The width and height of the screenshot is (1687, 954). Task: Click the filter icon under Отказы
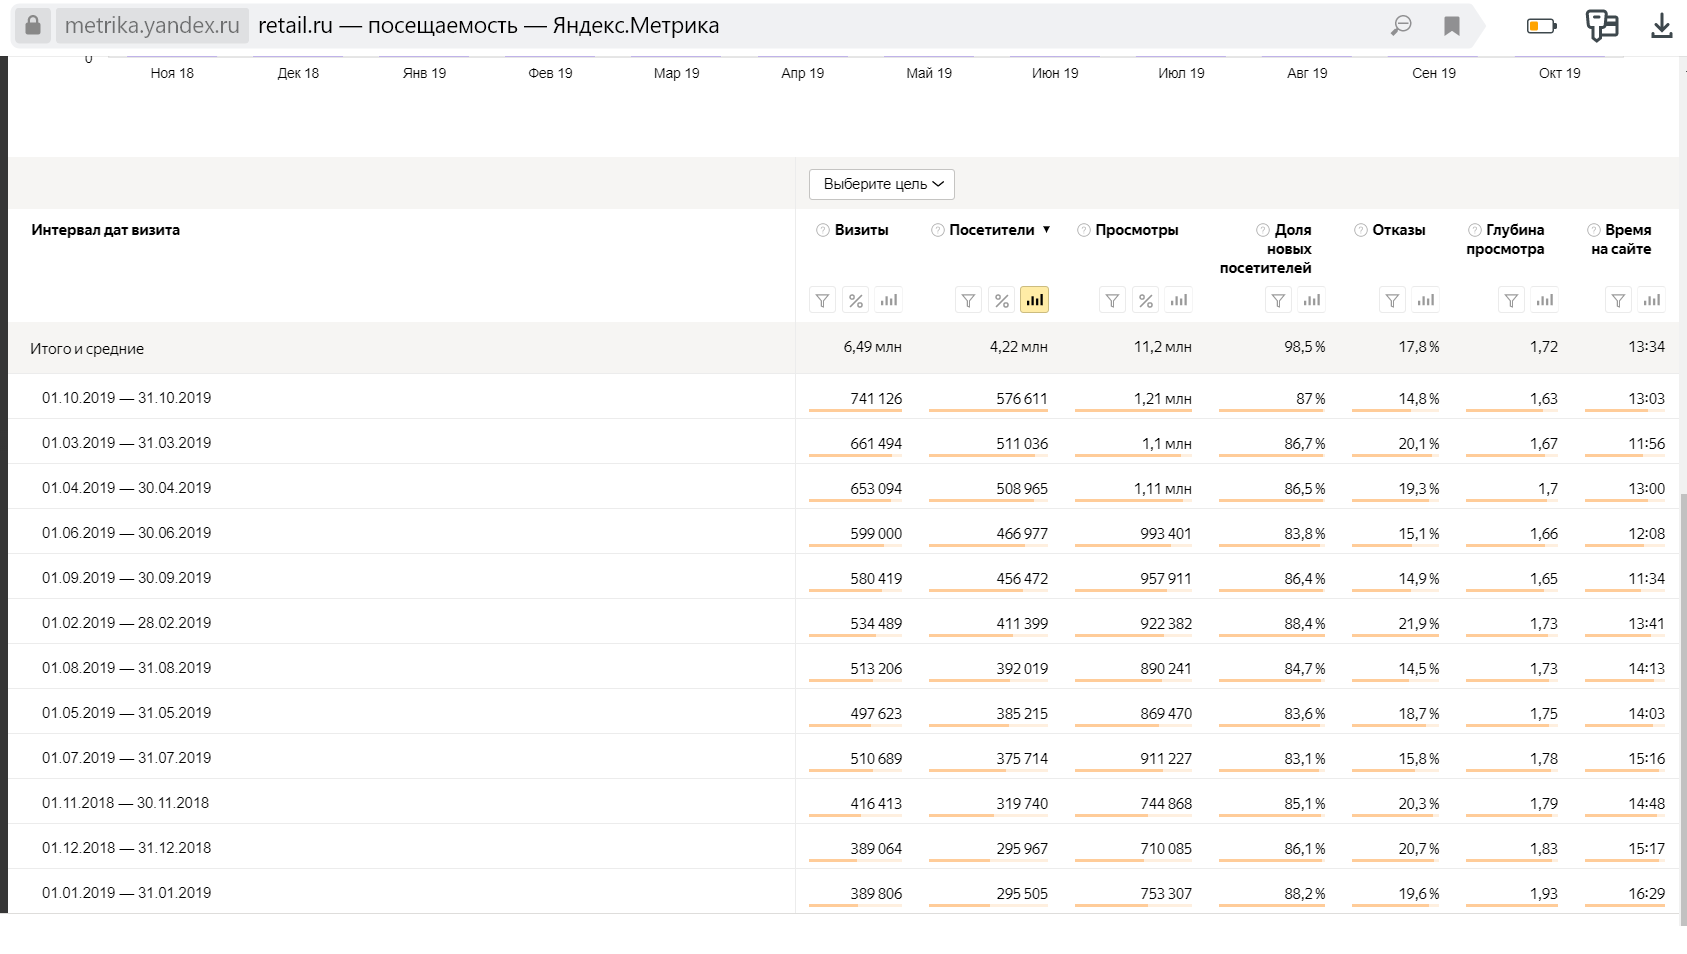[x=1392, y=300]
